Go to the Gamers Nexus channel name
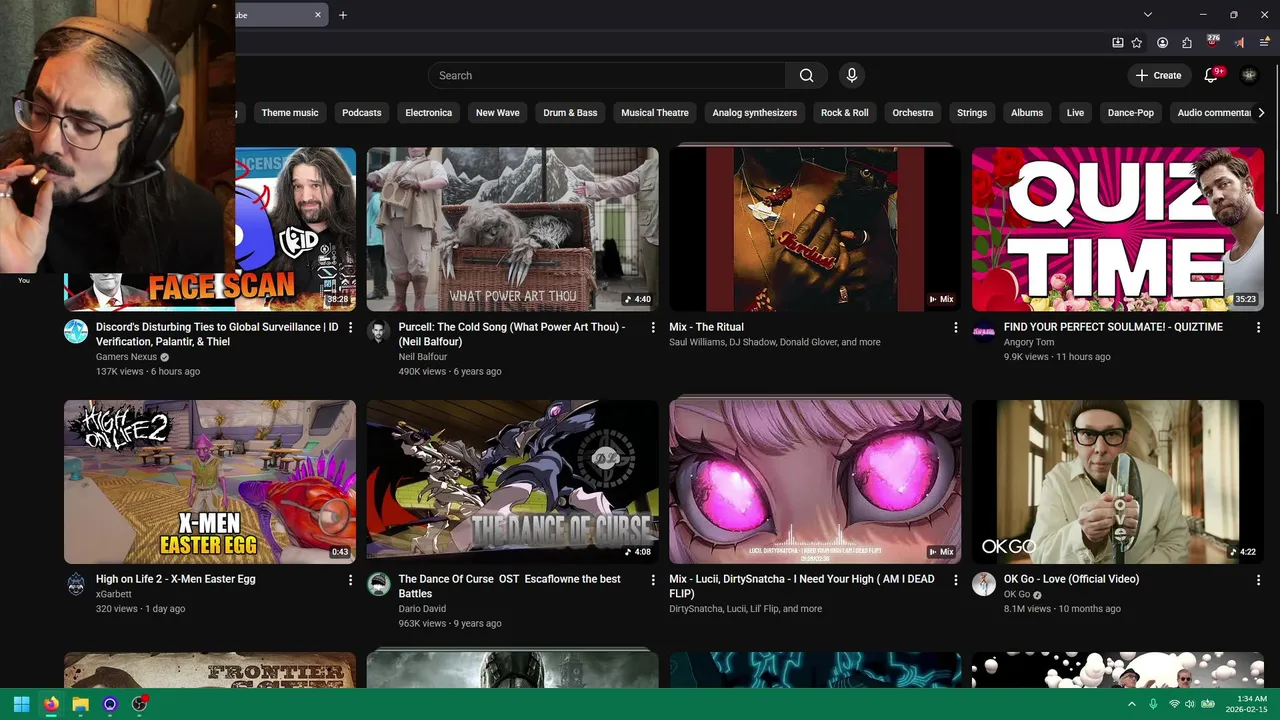Image resolution: width=1280 pixels, height=720 pixels. pyautogui.click(x=126, y=357)
